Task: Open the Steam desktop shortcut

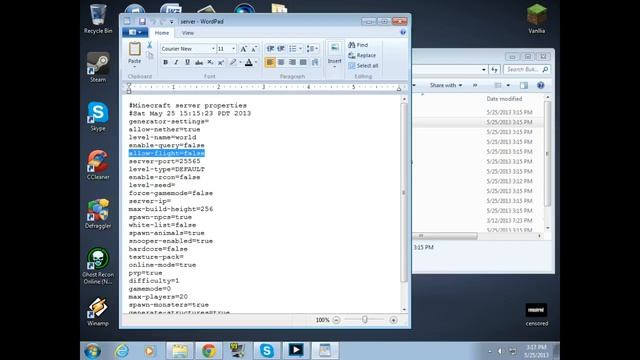Action: tap(98, 67)
